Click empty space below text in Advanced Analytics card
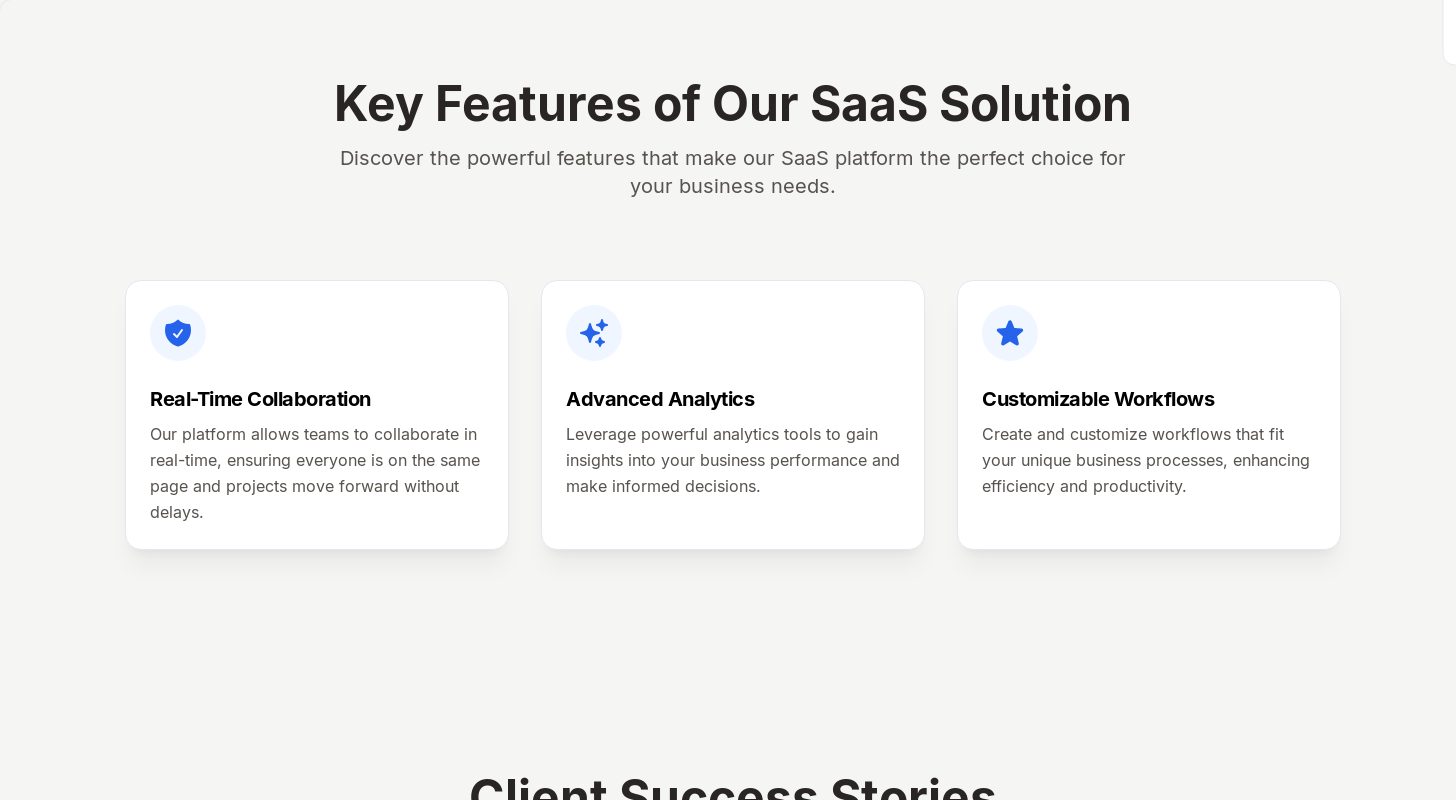Viewport: 1456px width, 800px height. tap(732, 523)
